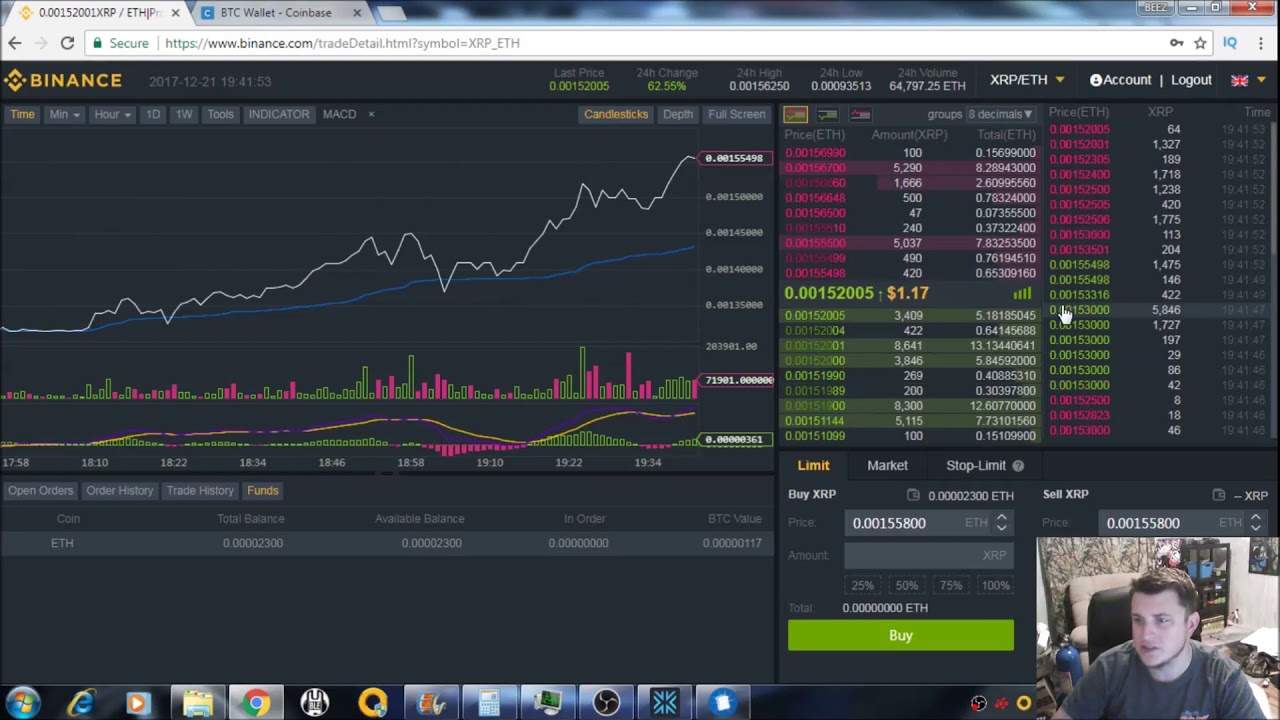The height and width of the screenshot is (720, 1280).
Task: Open Windows Start menu
Action: coord(22,702)
